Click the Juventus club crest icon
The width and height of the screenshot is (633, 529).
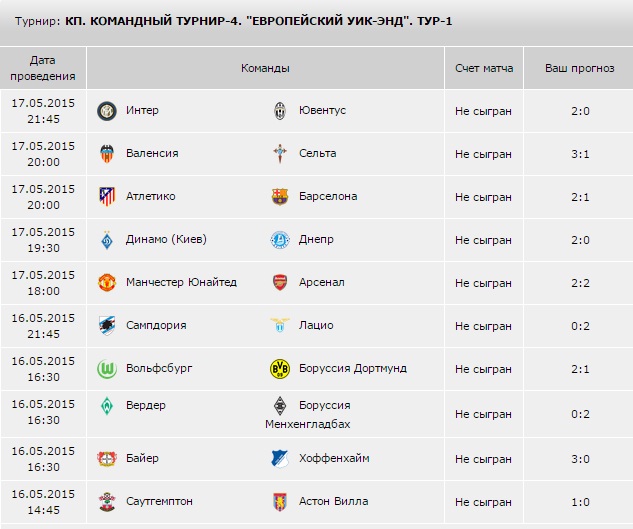pos(280,111)
